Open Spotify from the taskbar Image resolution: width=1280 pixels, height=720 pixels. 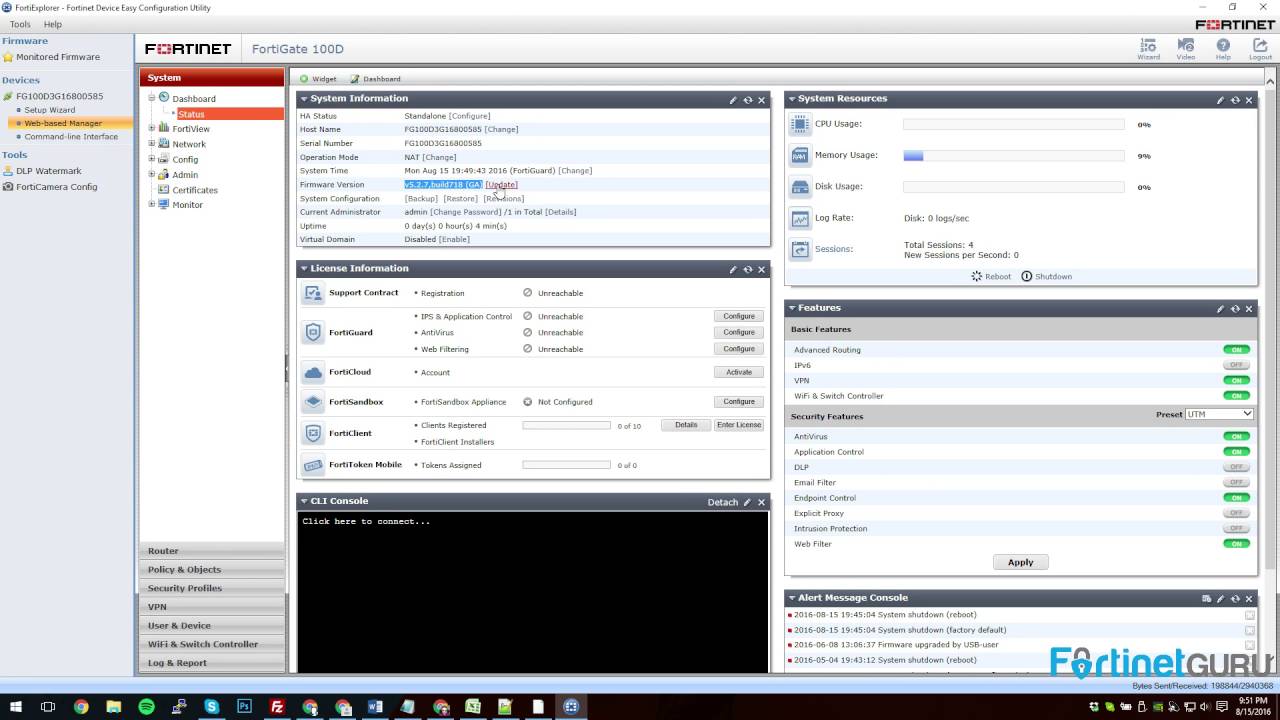(147, 707)
